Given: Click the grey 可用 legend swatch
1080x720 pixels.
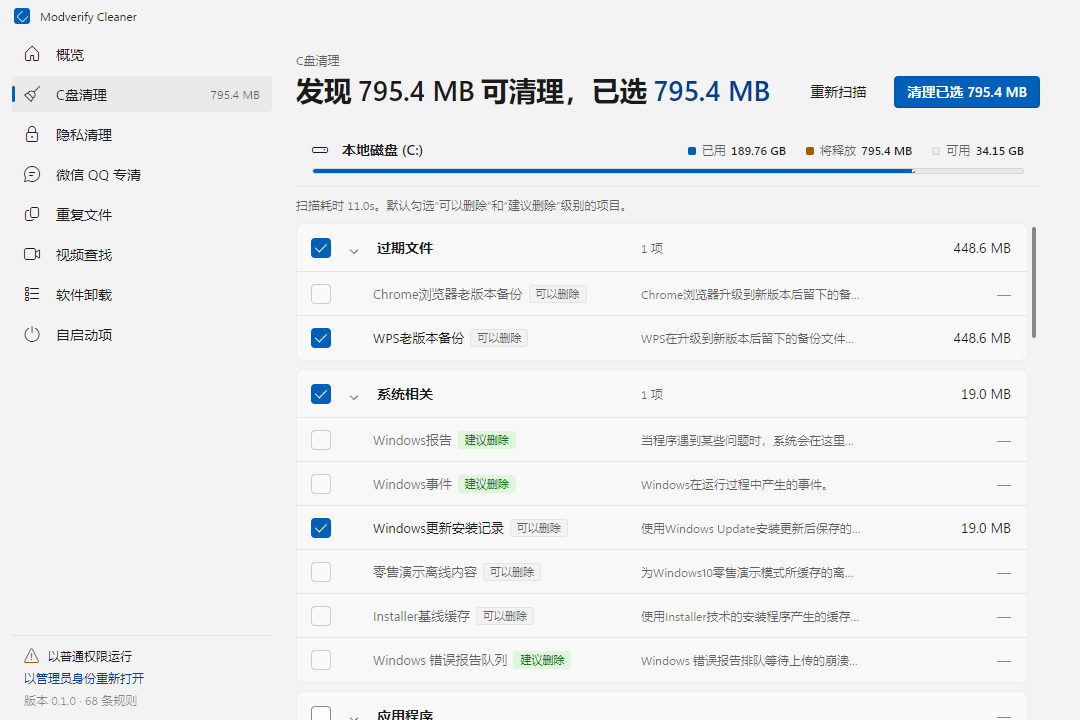Looking at the screenshot, I should (x=935, y=151).
